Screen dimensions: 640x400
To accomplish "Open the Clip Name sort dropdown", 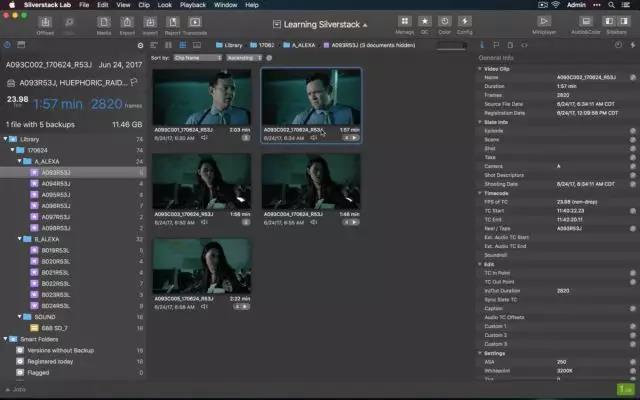I will point(198,58).
